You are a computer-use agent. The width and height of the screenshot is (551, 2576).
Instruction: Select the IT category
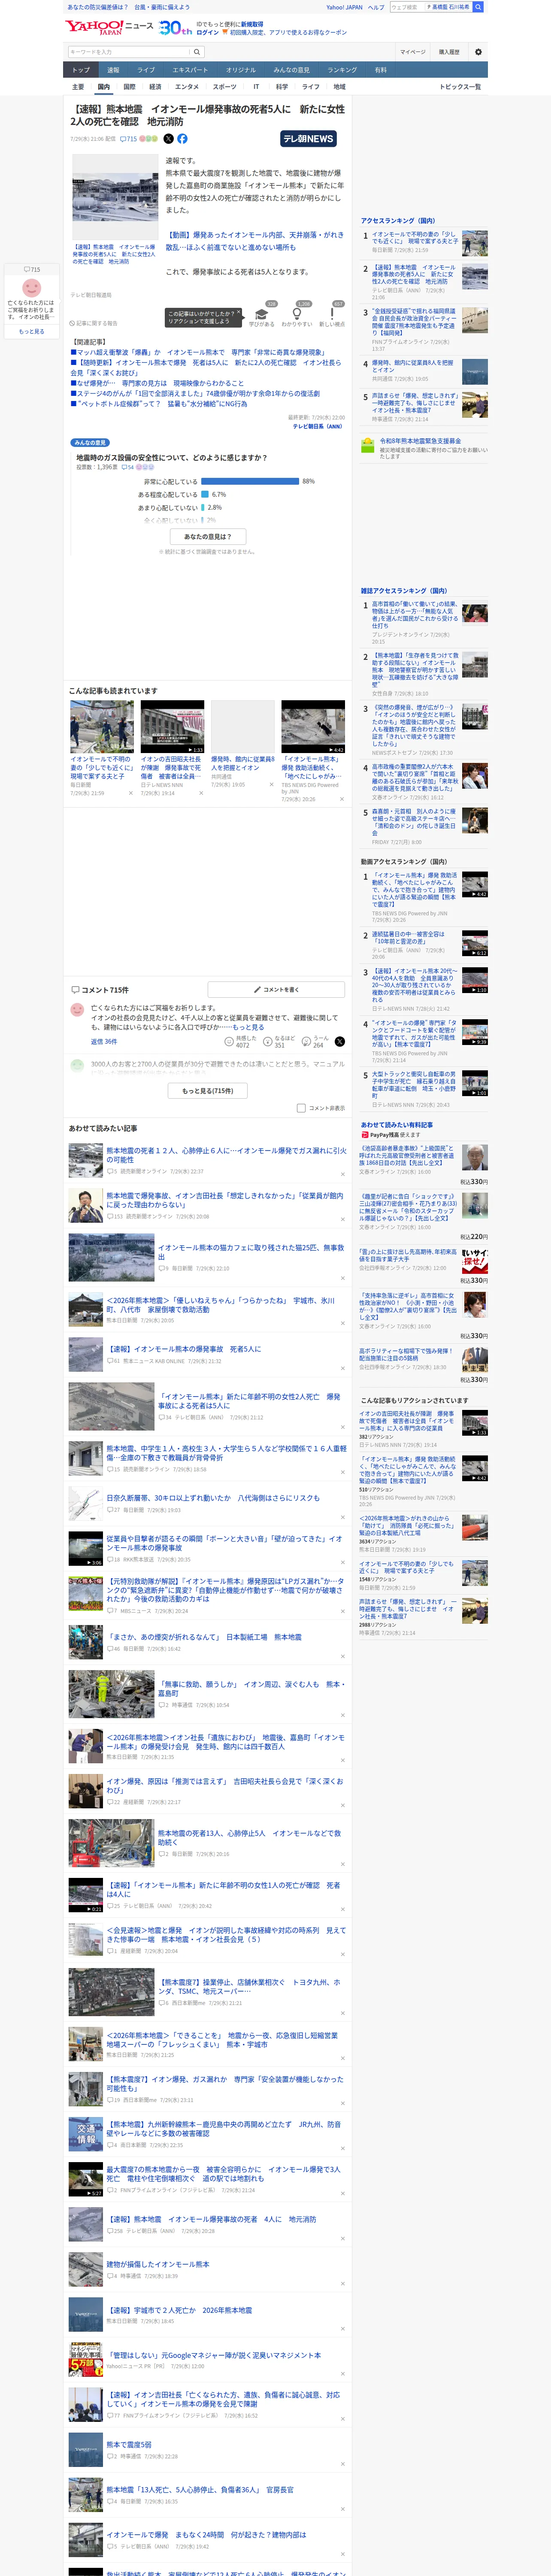[x=256, y=87]
